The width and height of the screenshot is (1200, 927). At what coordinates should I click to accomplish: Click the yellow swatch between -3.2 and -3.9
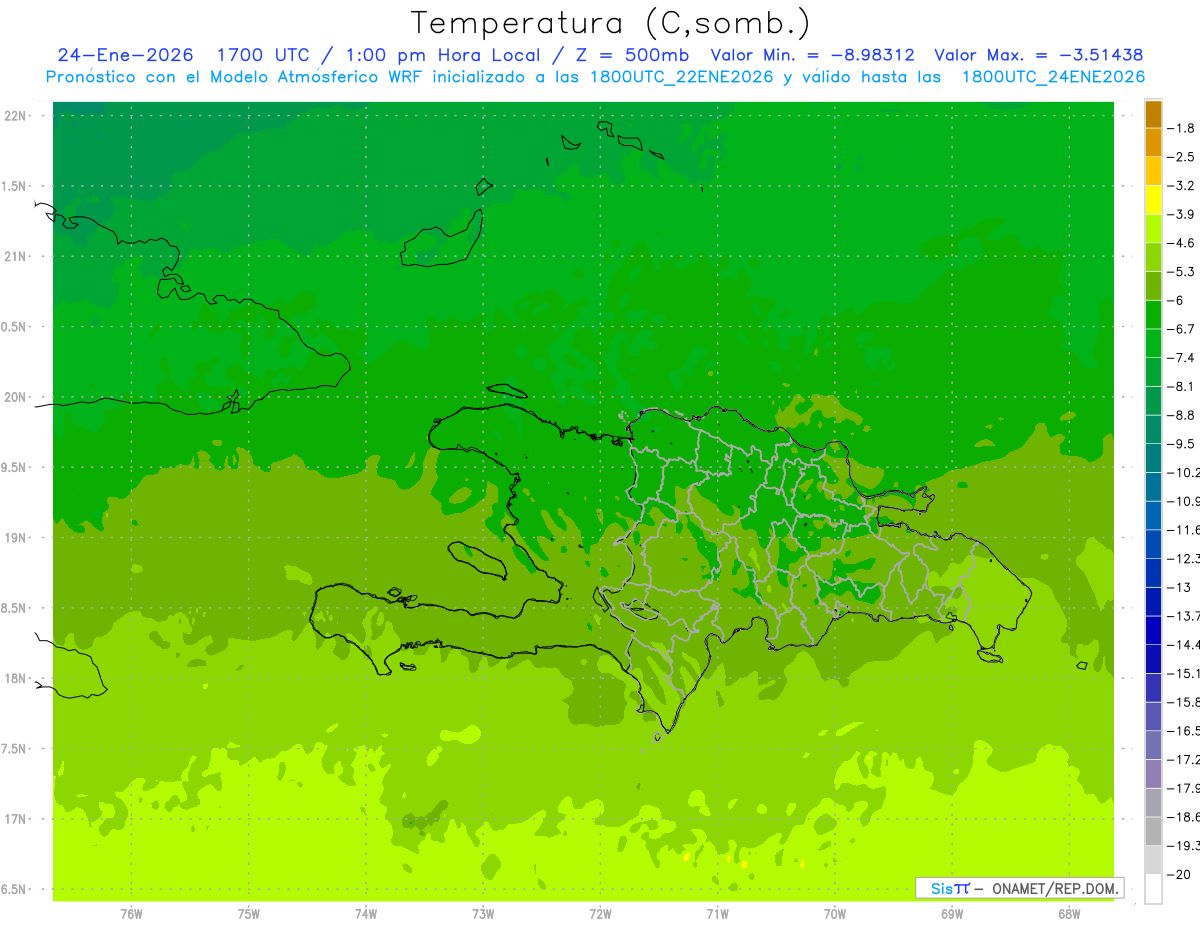pos(1153,200)
